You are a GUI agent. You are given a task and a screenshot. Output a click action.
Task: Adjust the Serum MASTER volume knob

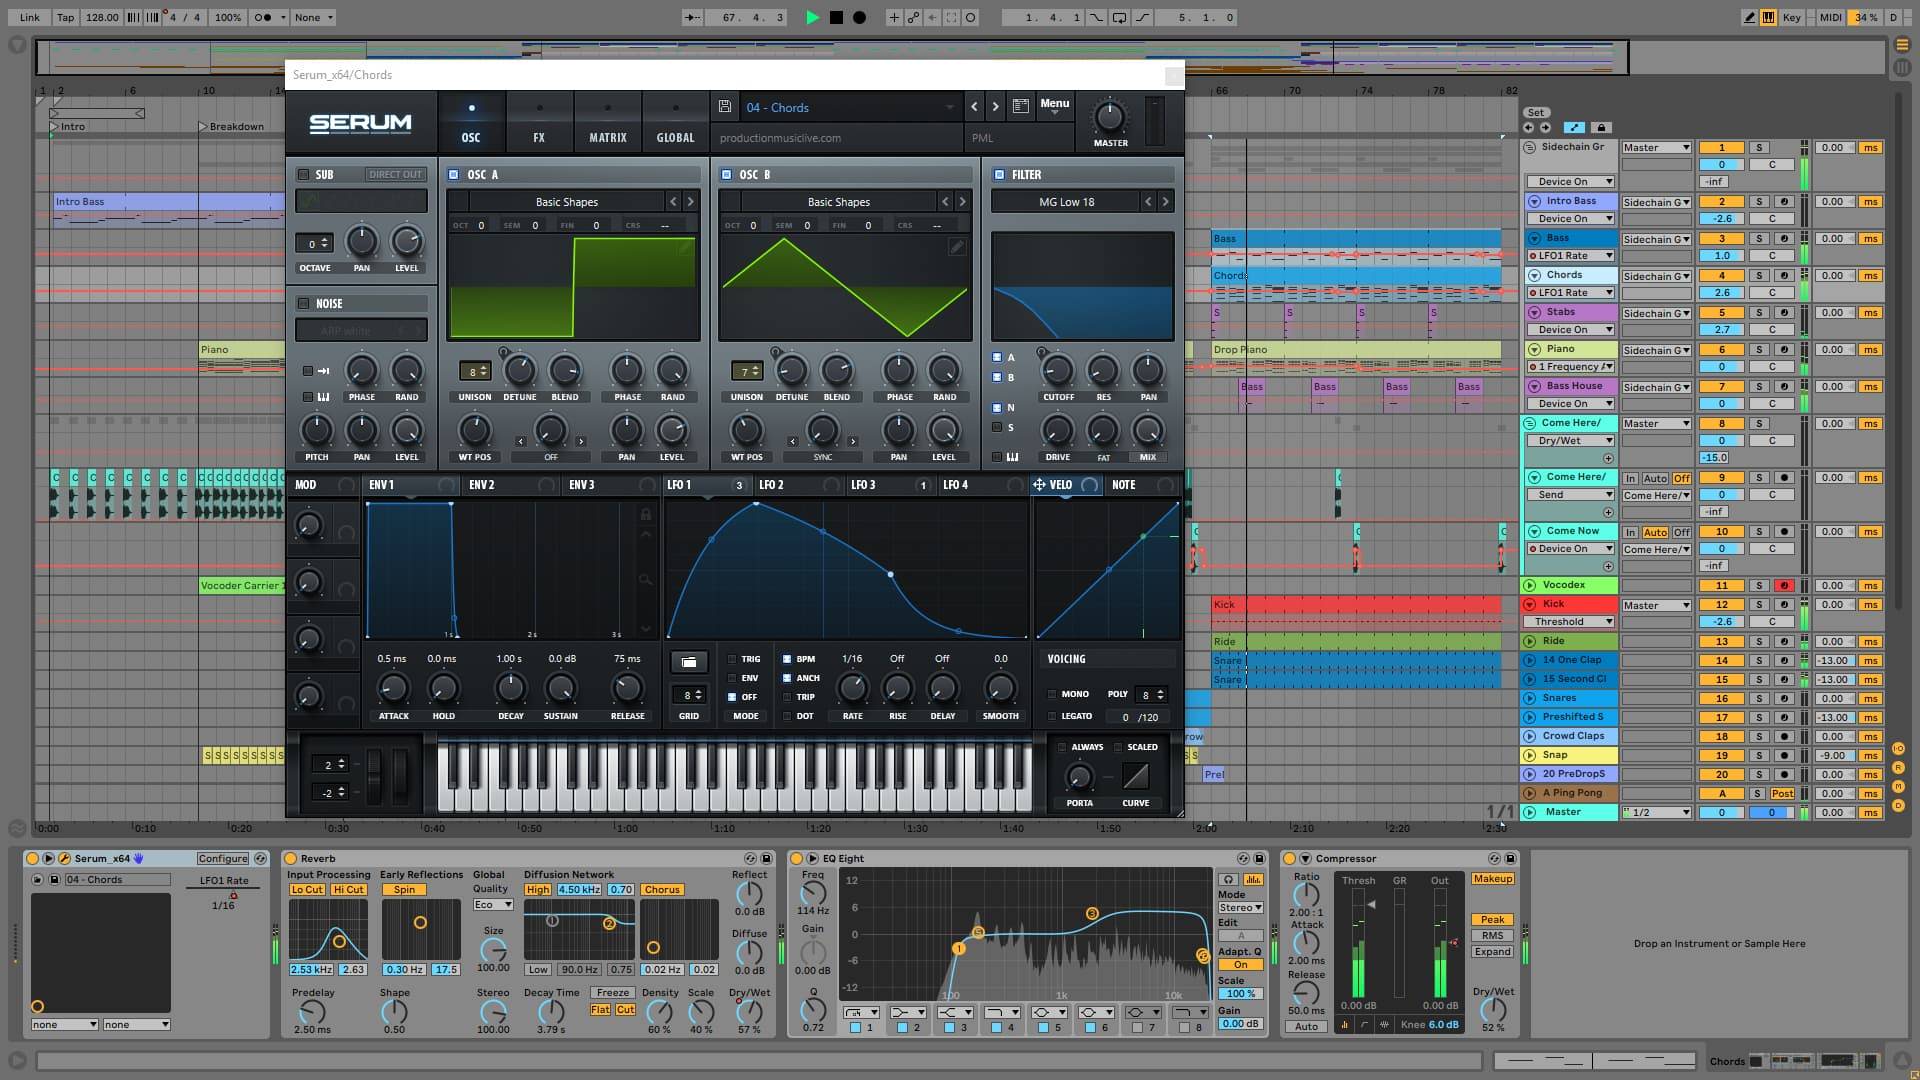tap(1109, 117)
